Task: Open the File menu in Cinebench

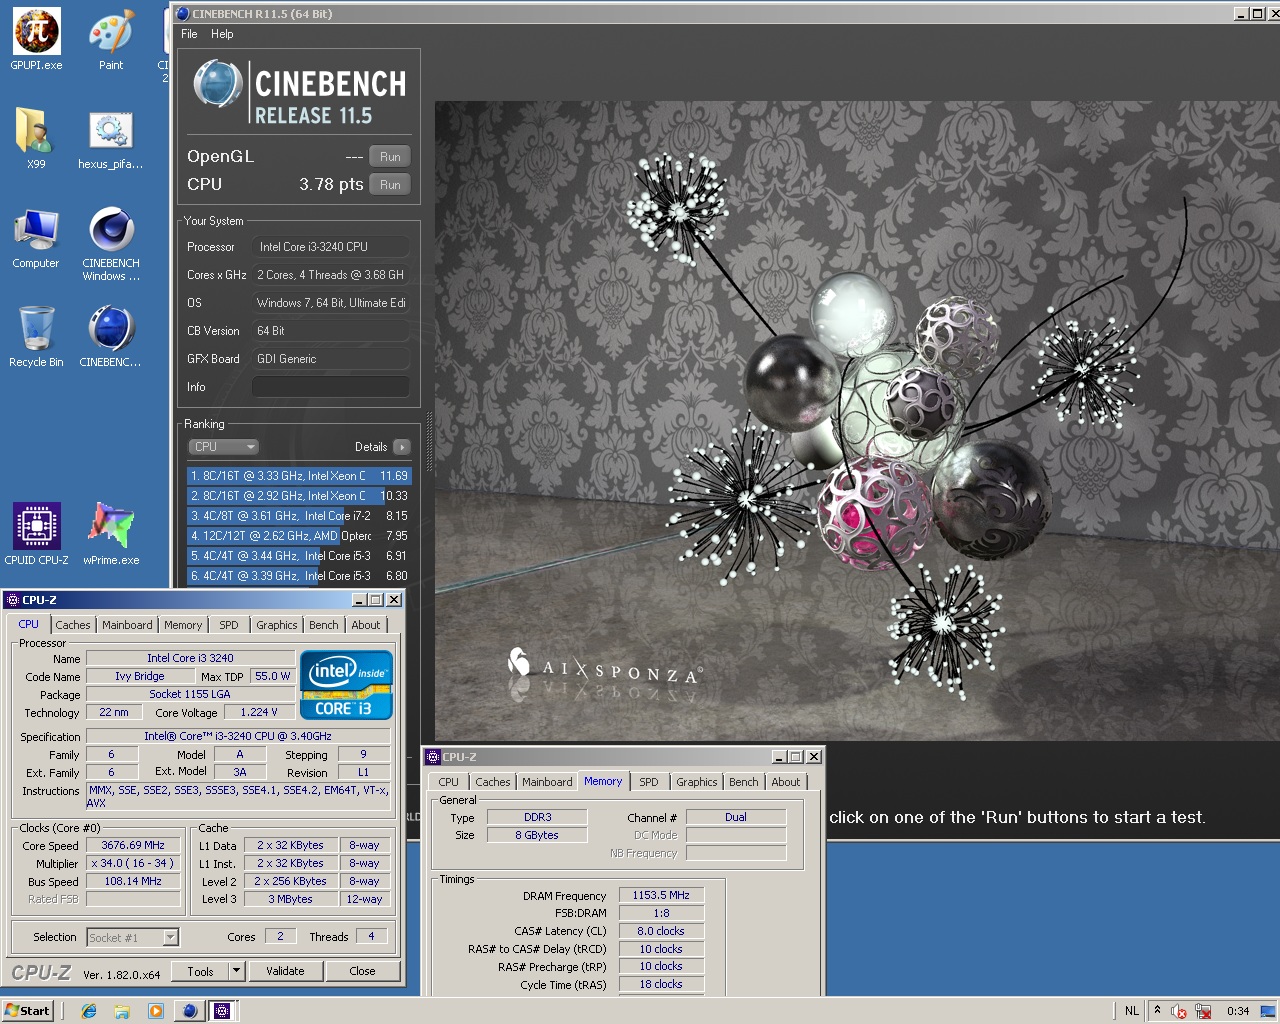Action: pyautogui.click(x=189, y=34)
